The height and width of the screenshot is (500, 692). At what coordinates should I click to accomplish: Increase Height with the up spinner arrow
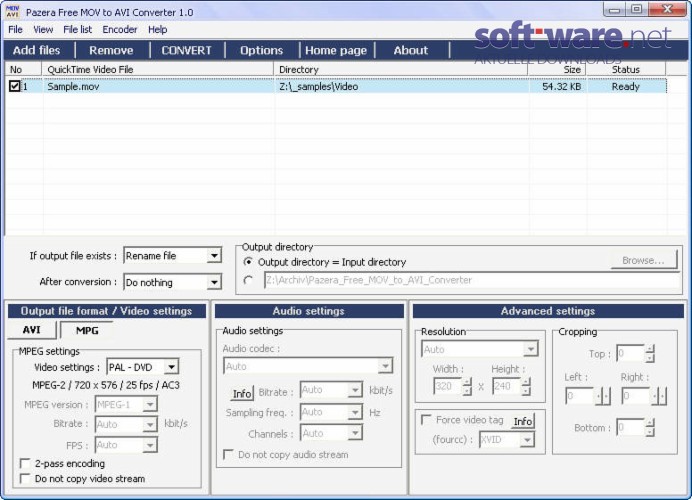pos(525,382)
